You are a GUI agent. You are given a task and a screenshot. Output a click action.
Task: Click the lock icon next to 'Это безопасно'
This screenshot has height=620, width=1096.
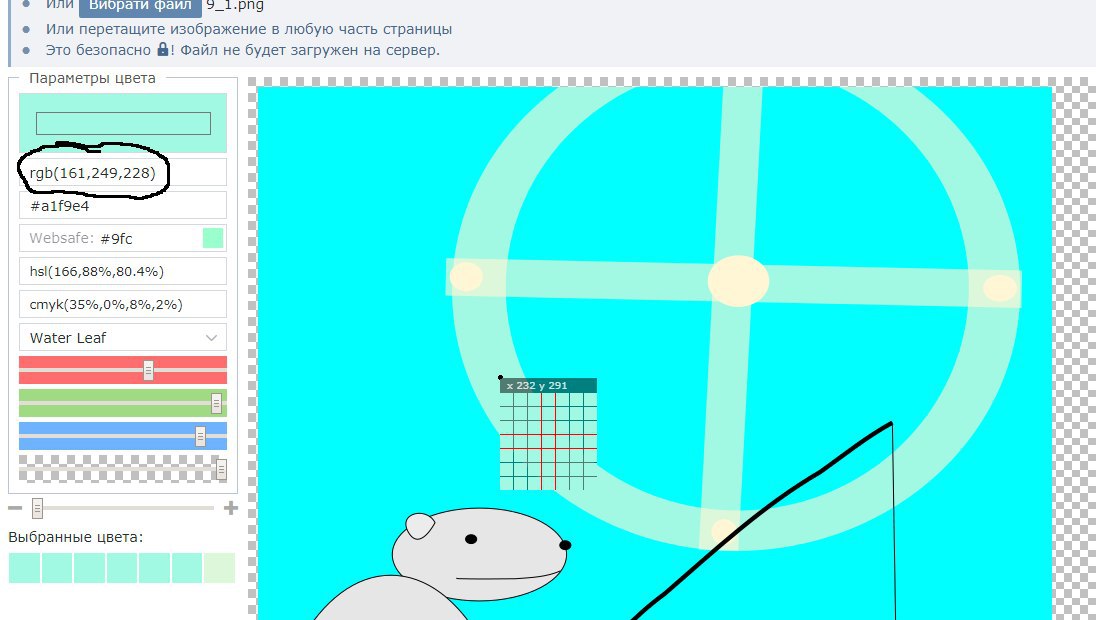click(162, 49)
